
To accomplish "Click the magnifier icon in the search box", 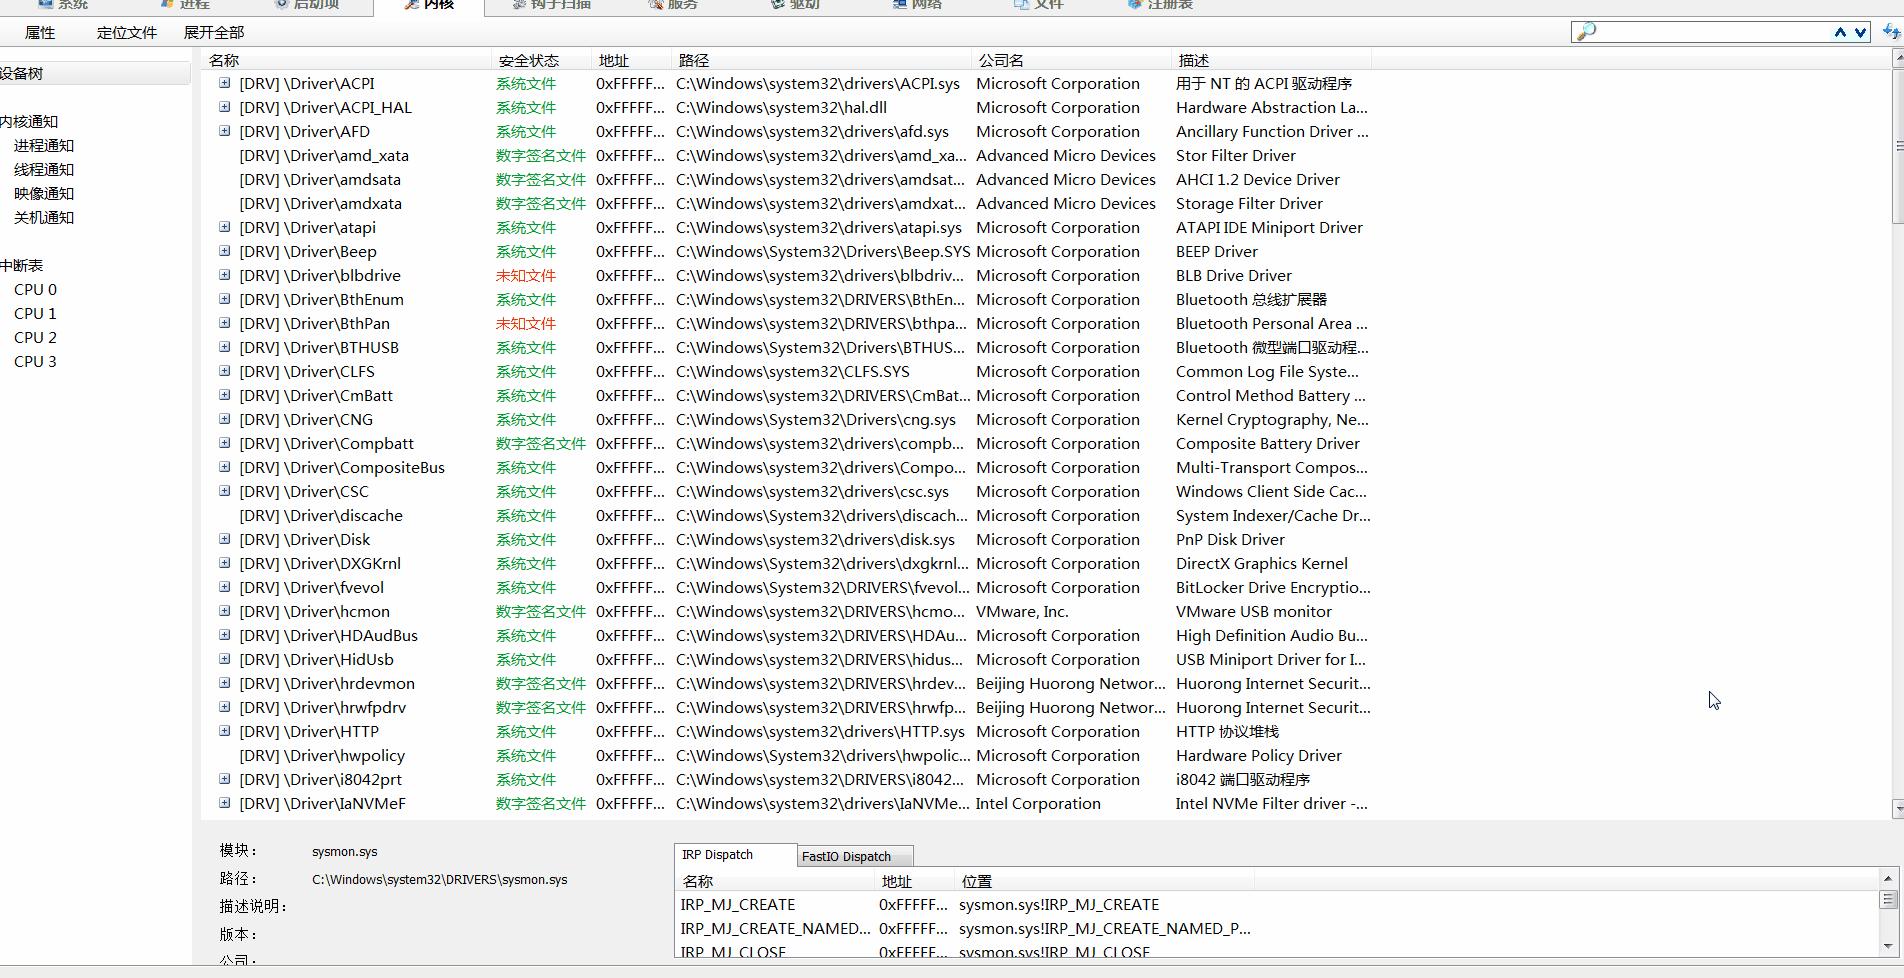I will click(1586, 32).
